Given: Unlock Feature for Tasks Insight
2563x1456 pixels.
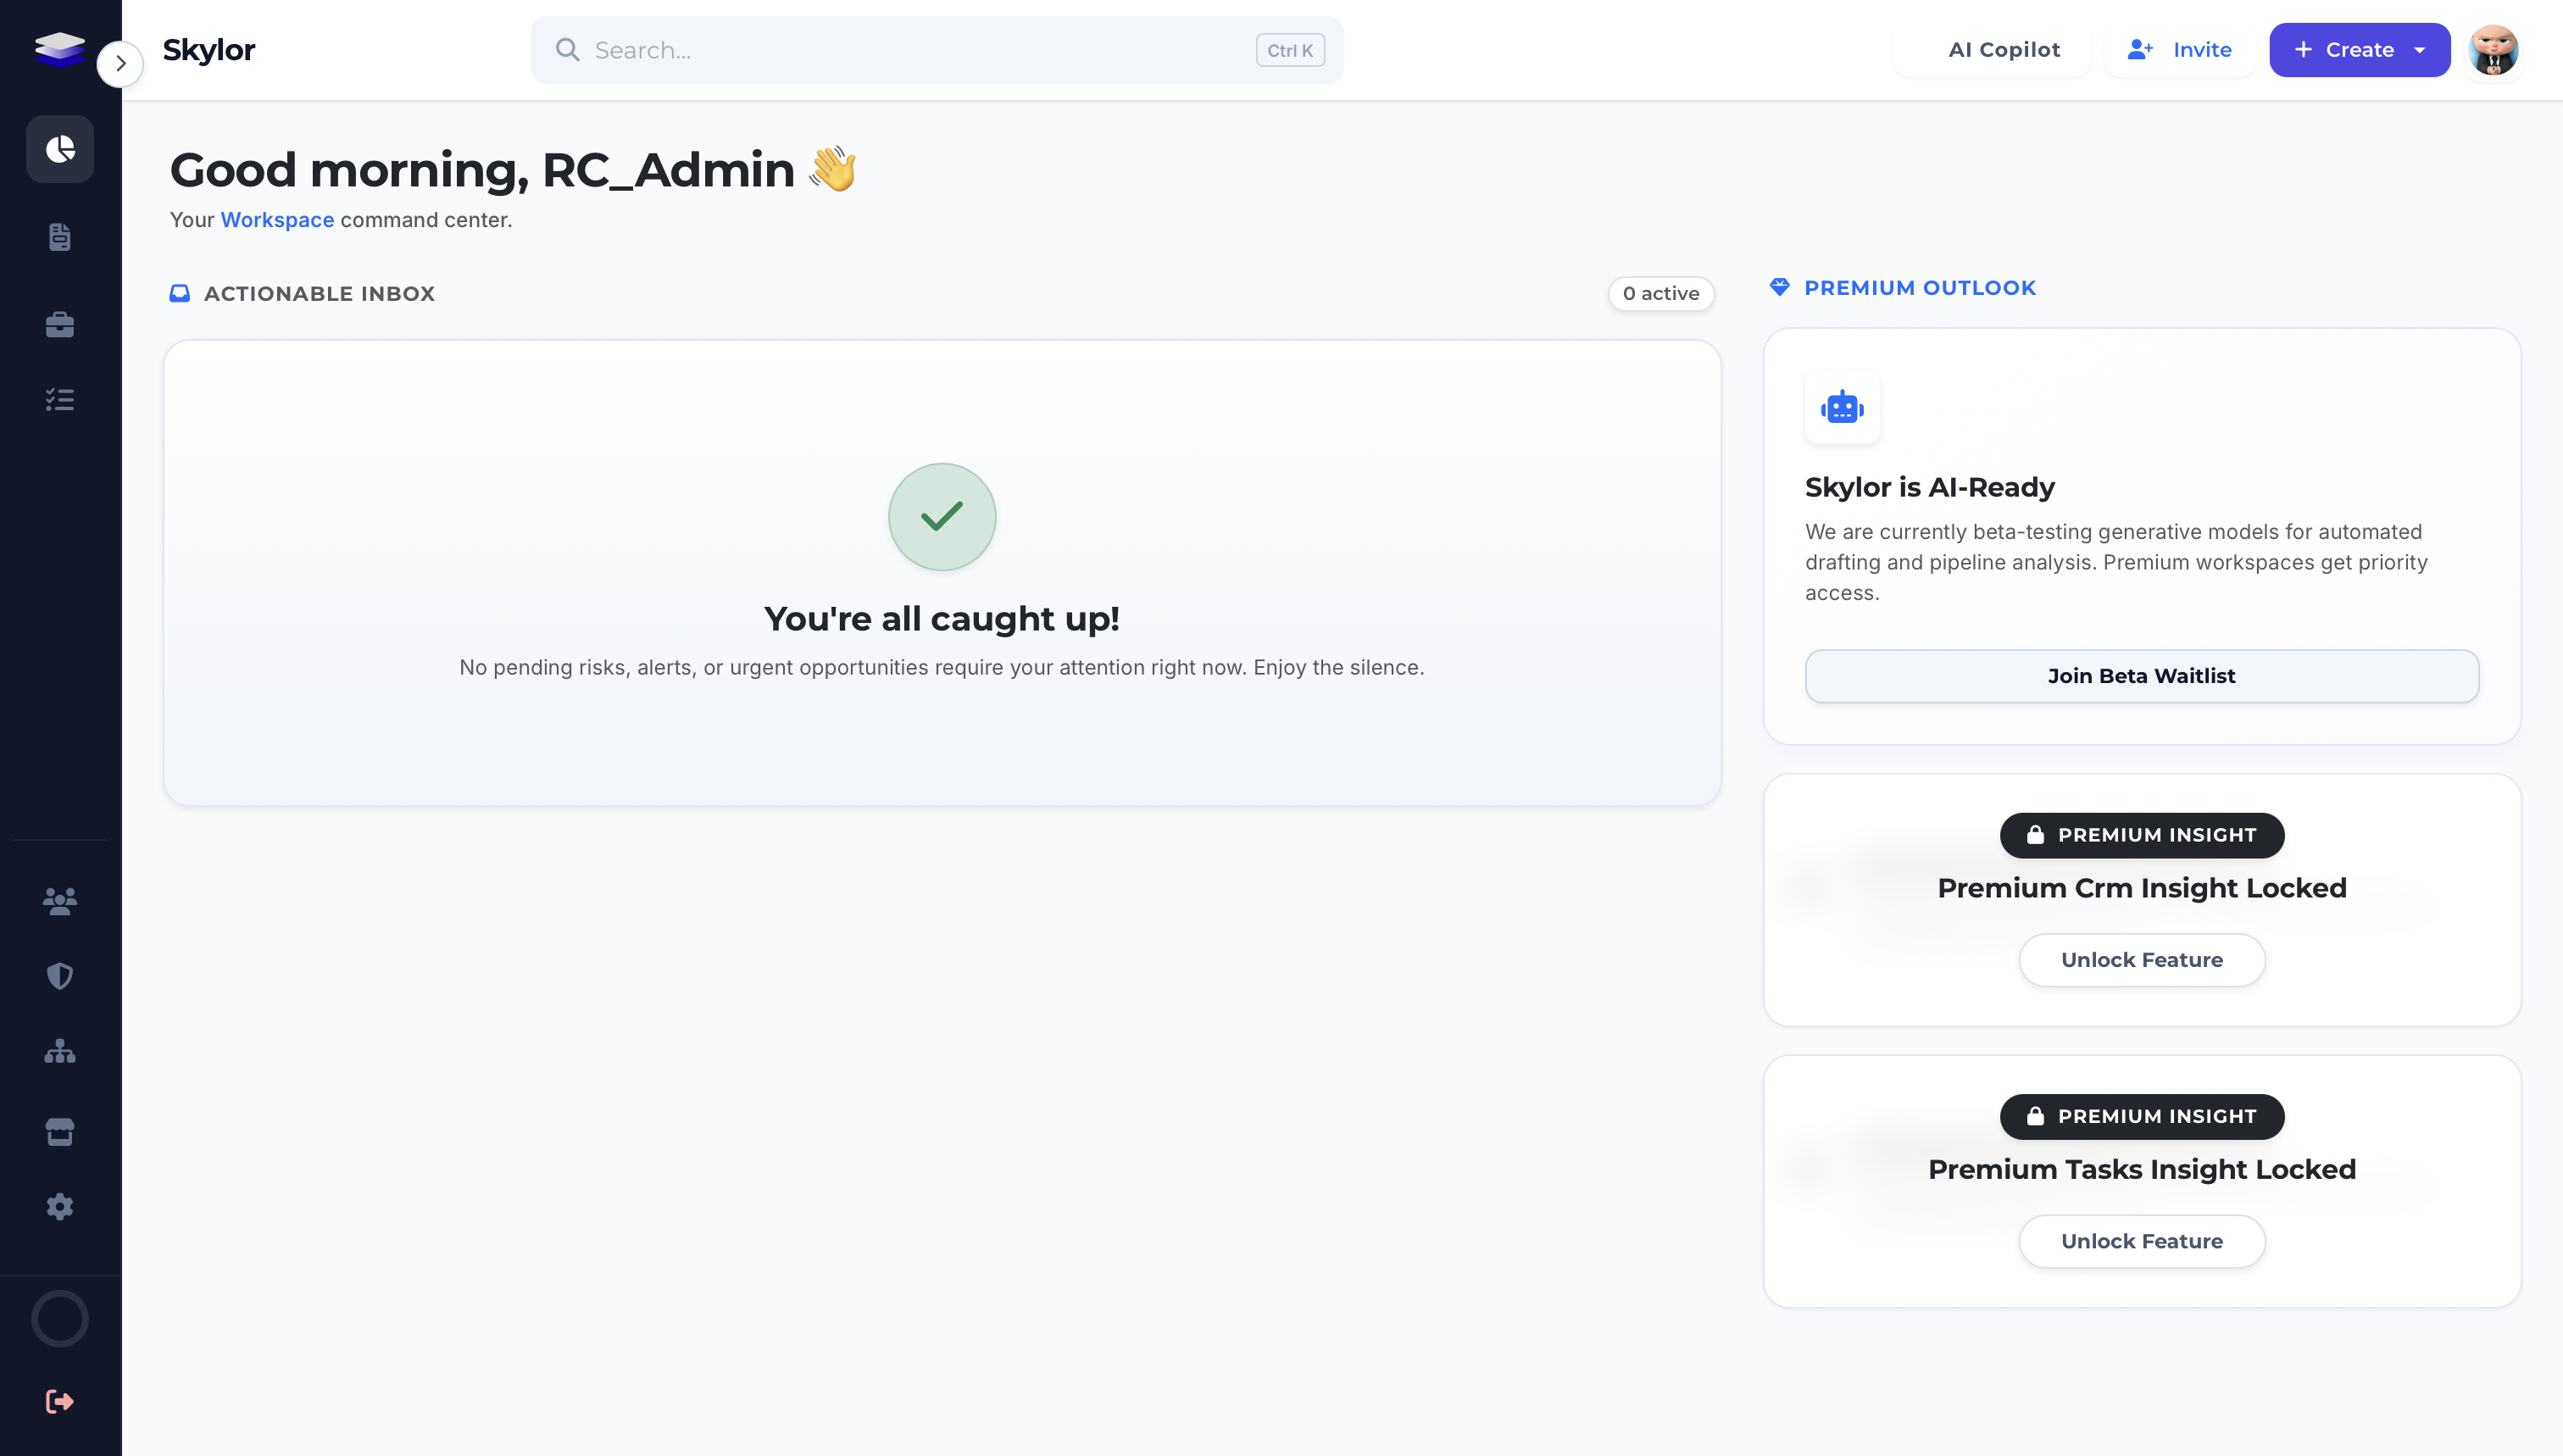Looking at the screenshot, I should [x=2141, y=1241].
